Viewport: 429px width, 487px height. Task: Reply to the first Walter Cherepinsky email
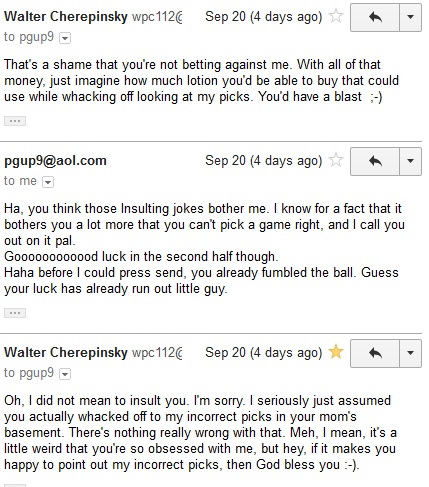[375, 17]
